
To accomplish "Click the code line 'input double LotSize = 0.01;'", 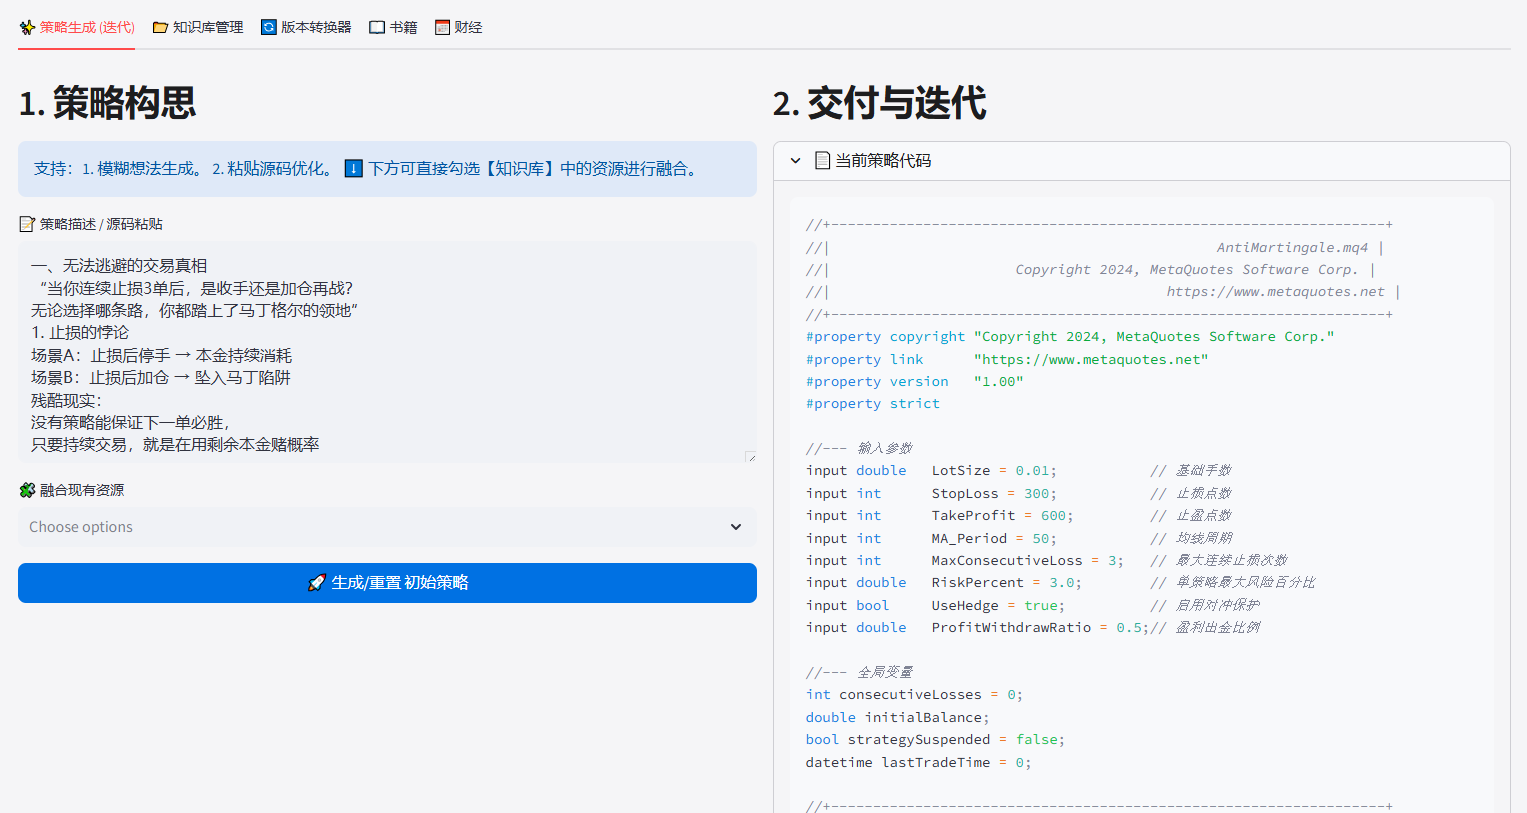I will pos(1019,471).
